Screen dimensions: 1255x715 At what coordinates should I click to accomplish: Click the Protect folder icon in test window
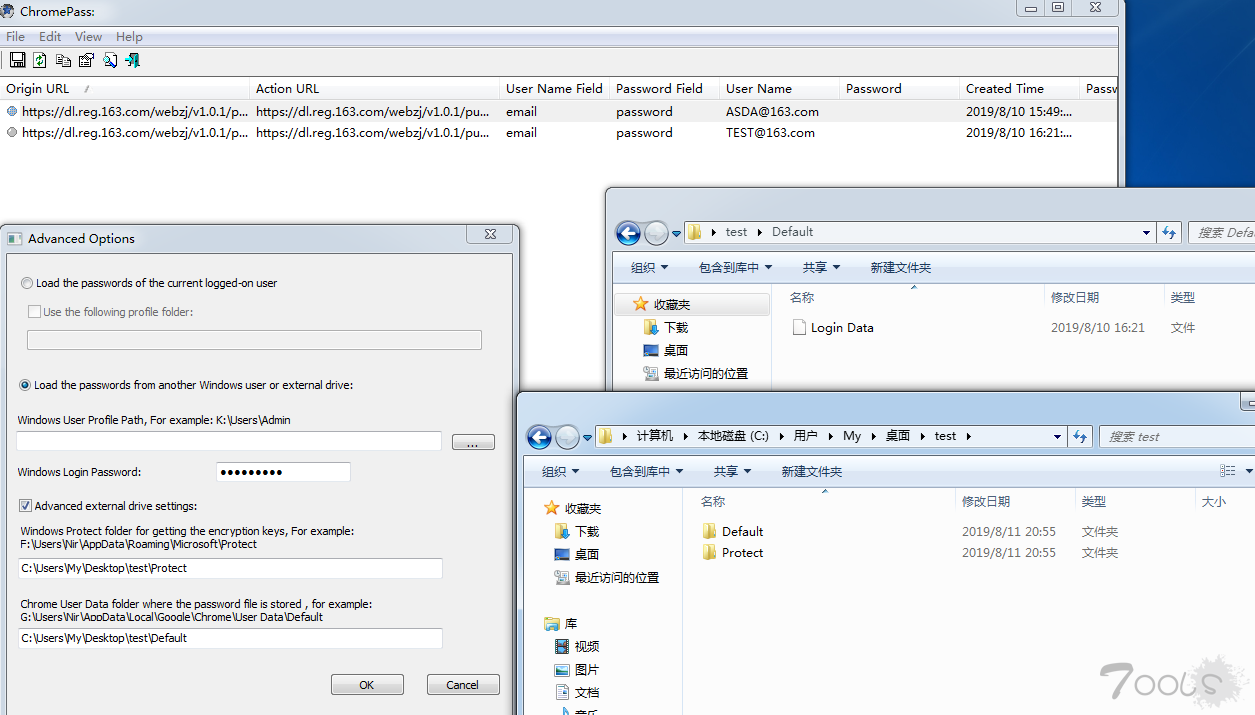click(x=710, y=553)
